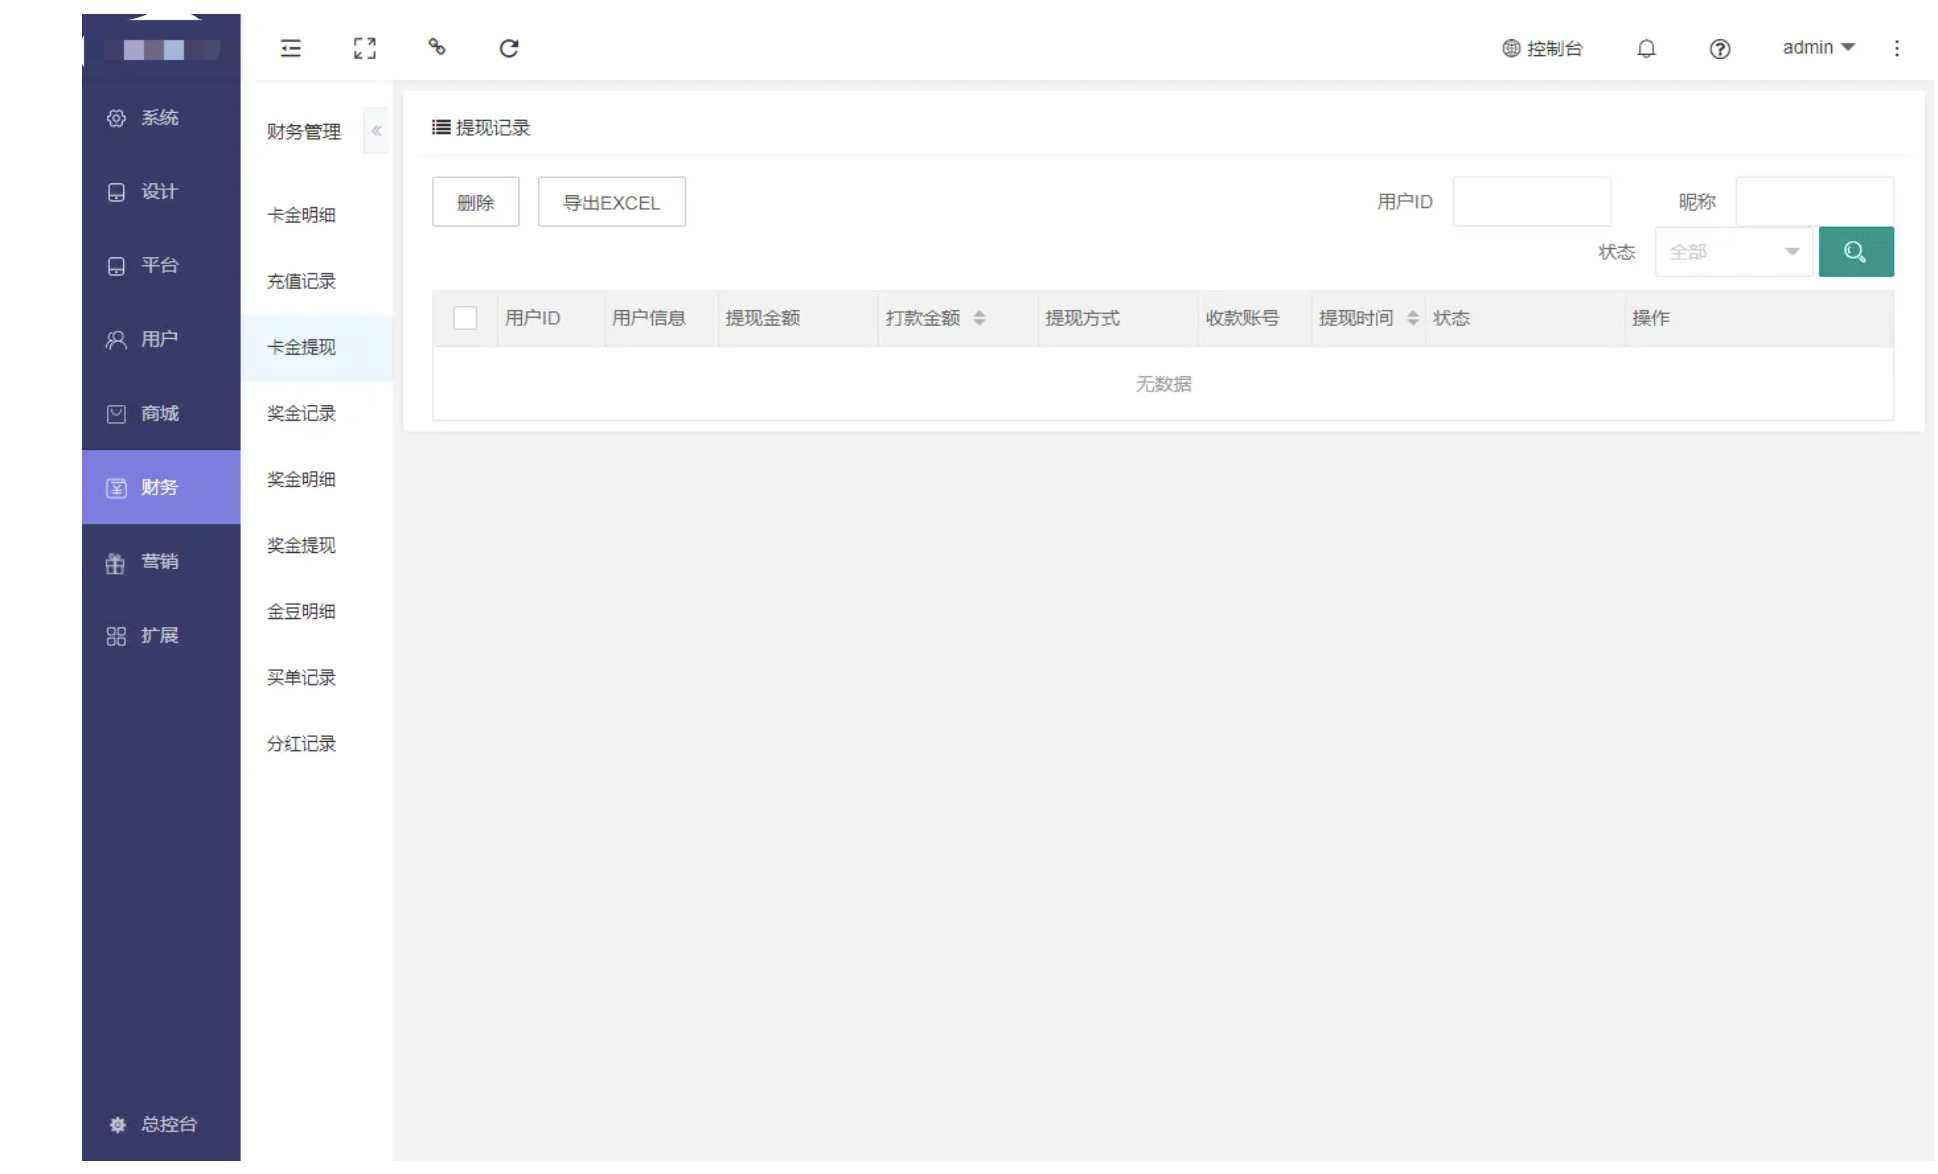Screen dimensions: 1938x1174
Task: Sort by the 打款金额 column arrows
Action: pyautogui.click(x=979, y=318)
